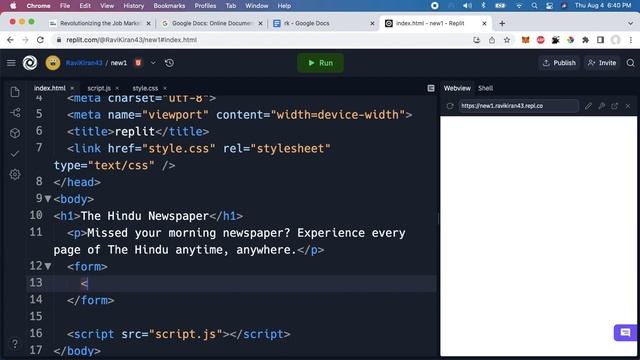Switch to Google Docs: Online Document tab

[x=212, y=24]
